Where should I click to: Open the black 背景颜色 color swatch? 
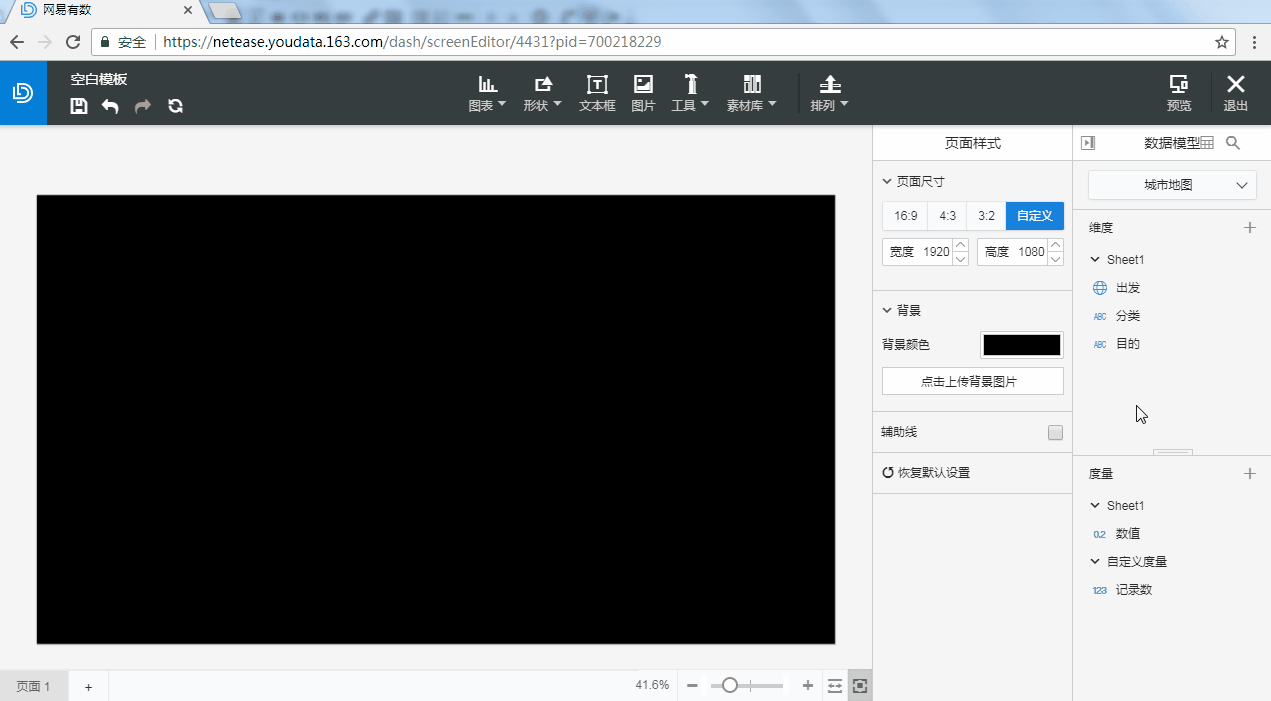pyautogui.click(x=1022, y=345)
